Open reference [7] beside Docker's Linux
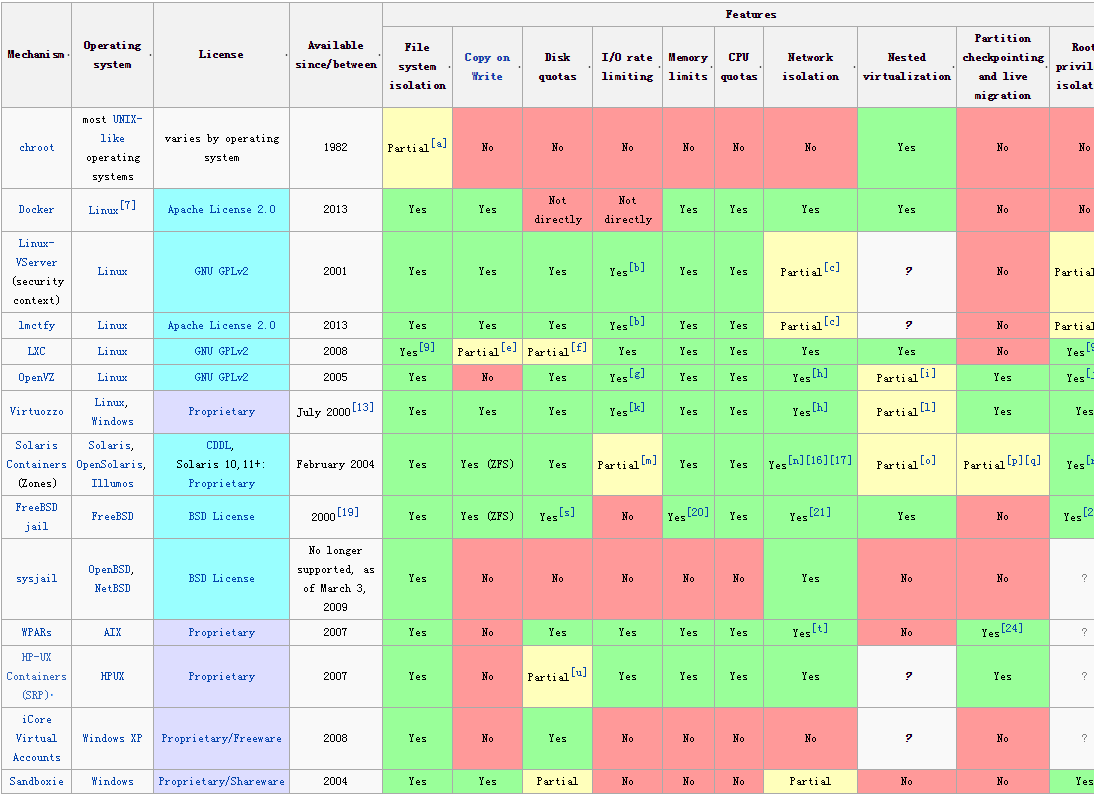This screenshot has height=797, width=1094. pyautogui.click(x=128, y=205)
